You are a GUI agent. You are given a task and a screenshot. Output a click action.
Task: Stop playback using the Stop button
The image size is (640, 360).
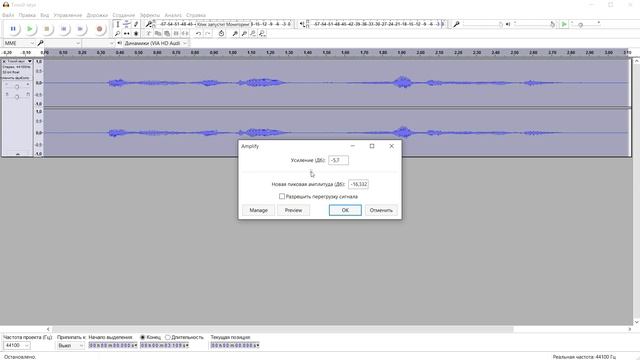pyautogui.click(x=47, y=29)
